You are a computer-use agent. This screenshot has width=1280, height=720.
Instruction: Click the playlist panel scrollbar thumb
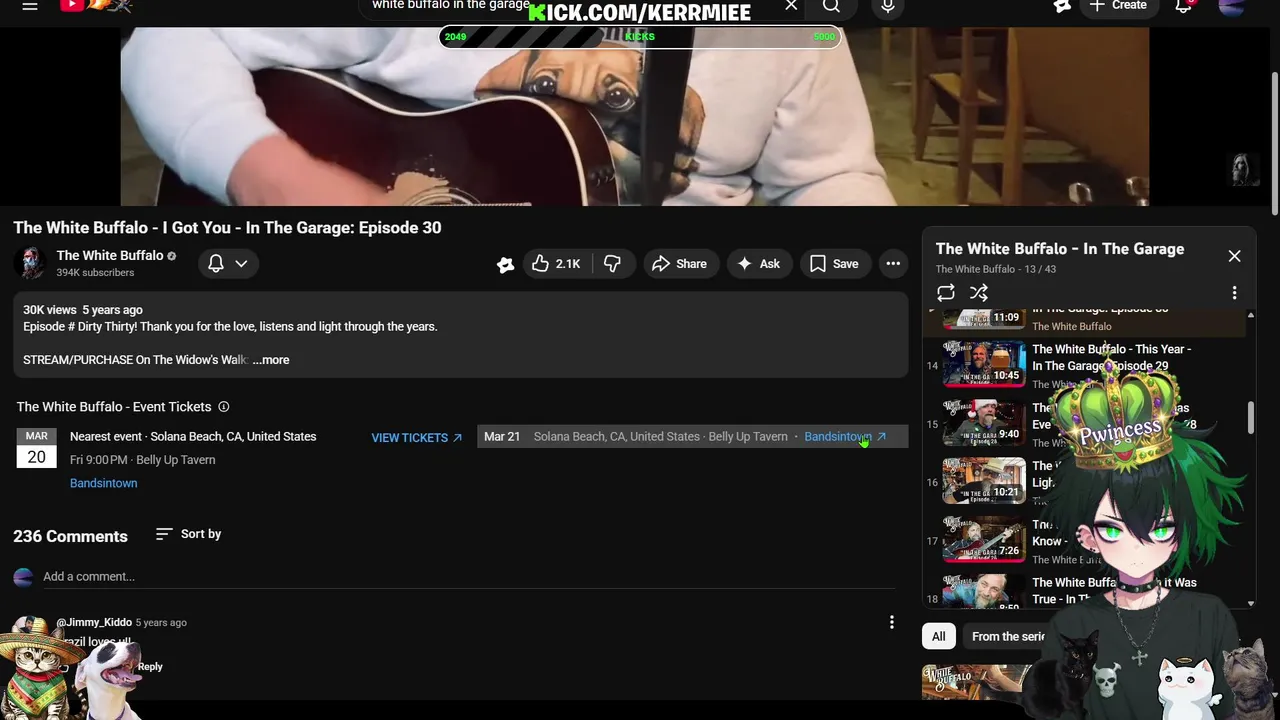click(x=1251, y=418)
